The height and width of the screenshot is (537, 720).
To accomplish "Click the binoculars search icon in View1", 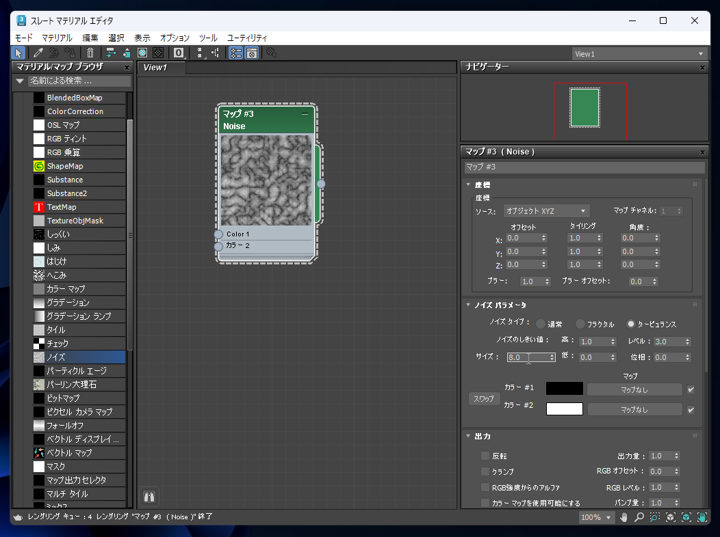I will 149,497.
